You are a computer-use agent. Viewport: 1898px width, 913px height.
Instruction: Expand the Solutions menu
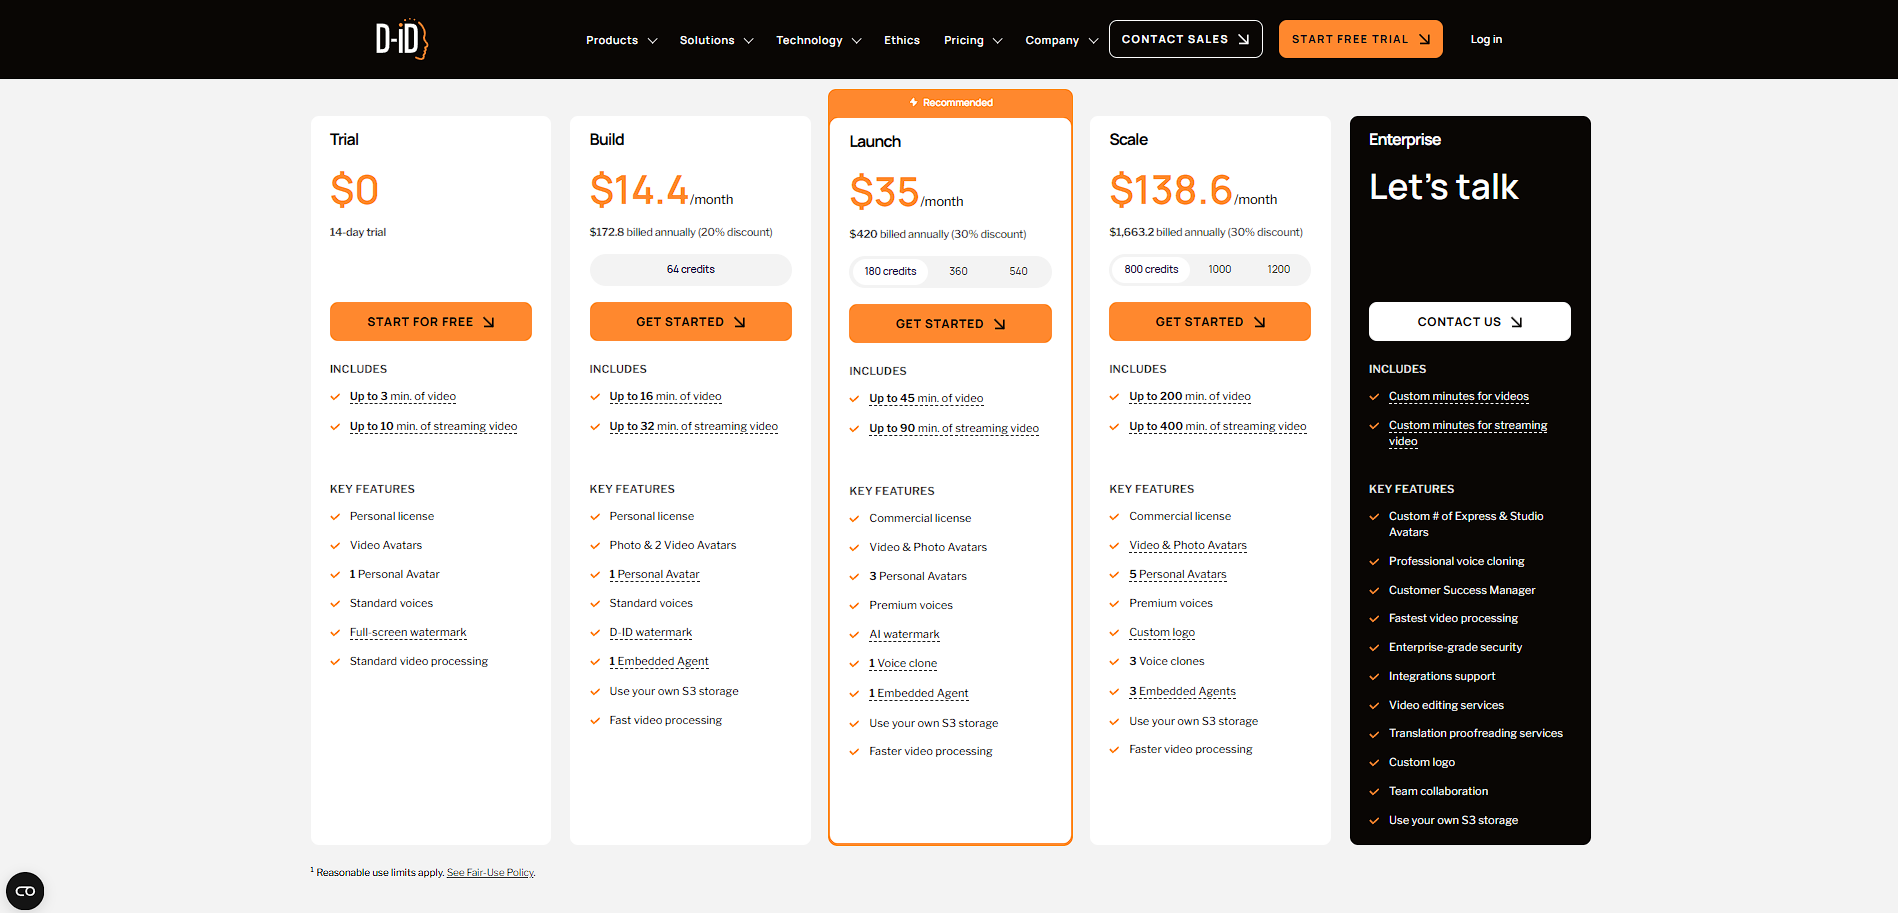[x=716, y=40]
